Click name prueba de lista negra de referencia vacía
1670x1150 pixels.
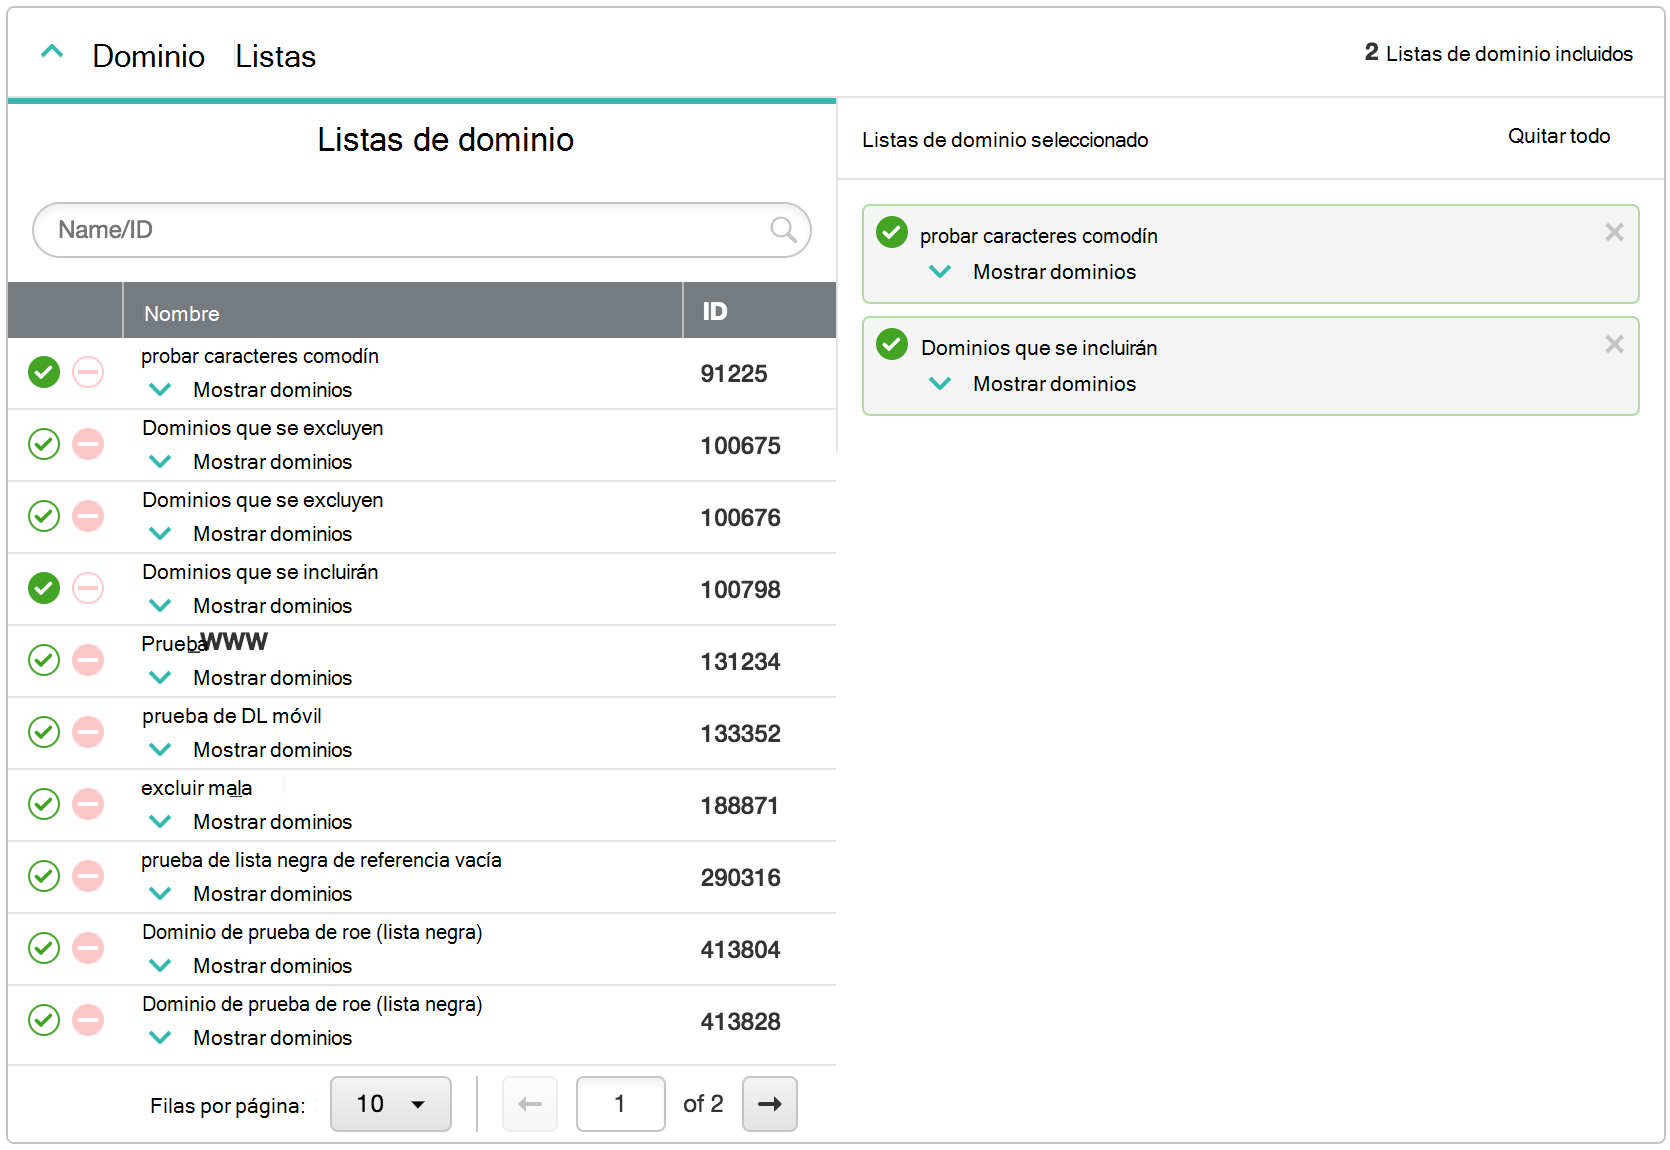click(321, 860)
